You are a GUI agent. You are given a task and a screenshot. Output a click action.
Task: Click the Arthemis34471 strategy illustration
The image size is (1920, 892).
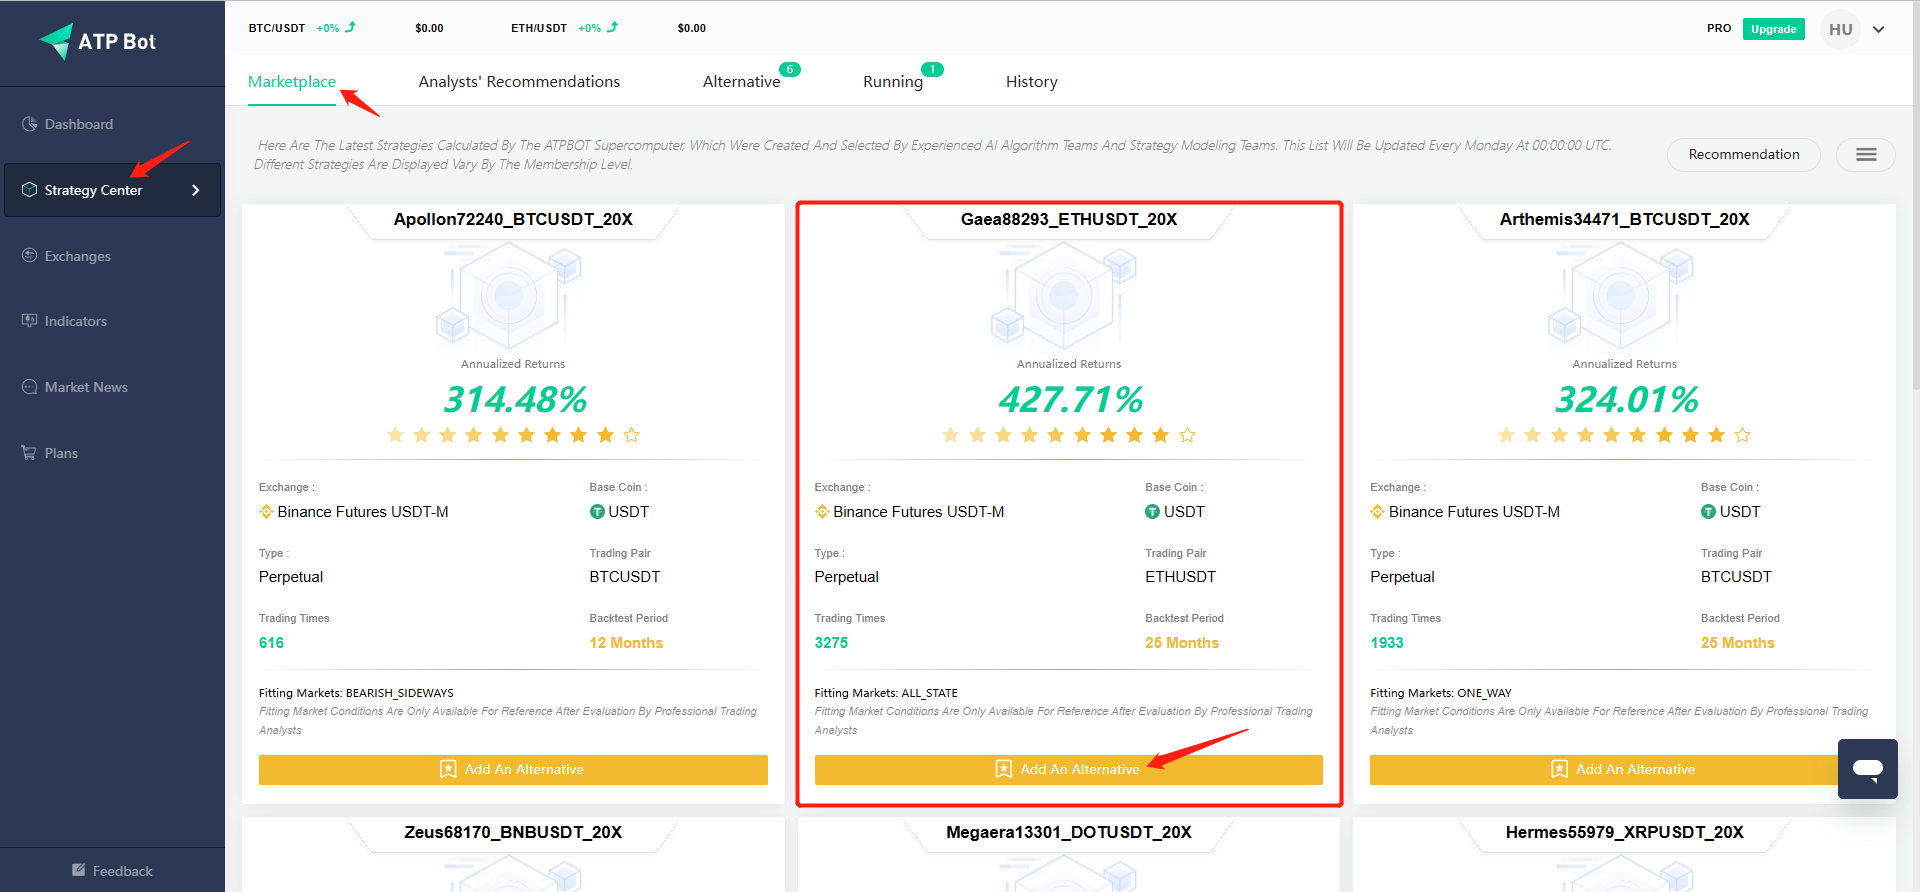(x=1620, y=296)
